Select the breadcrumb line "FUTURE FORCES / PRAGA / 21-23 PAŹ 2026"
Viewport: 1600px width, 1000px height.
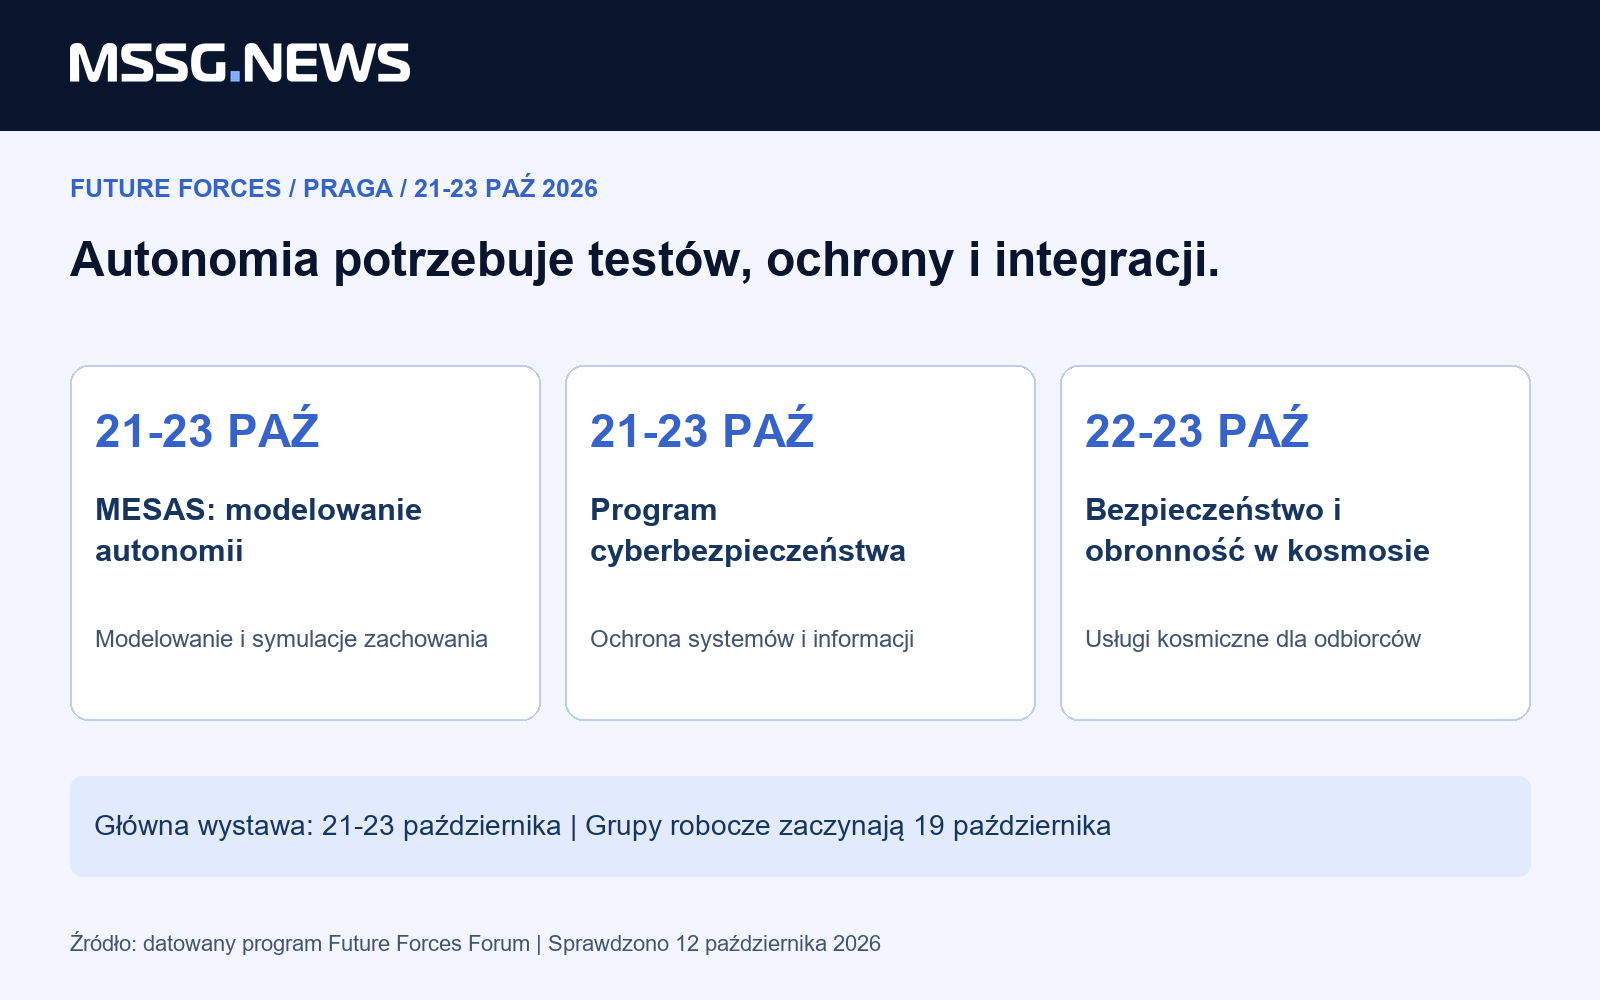(334, 188)
